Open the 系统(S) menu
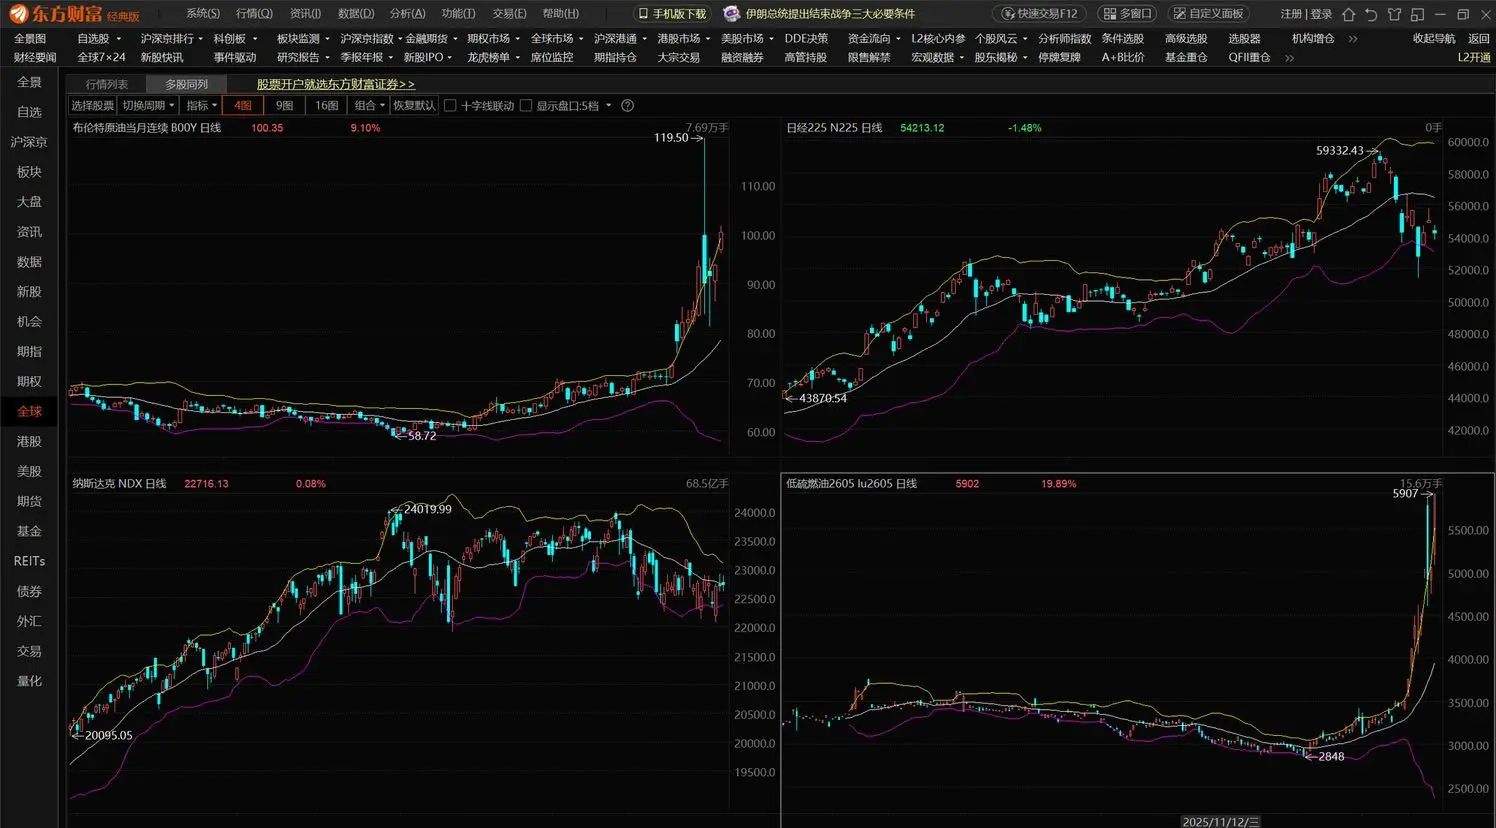 tap(203, 14)
